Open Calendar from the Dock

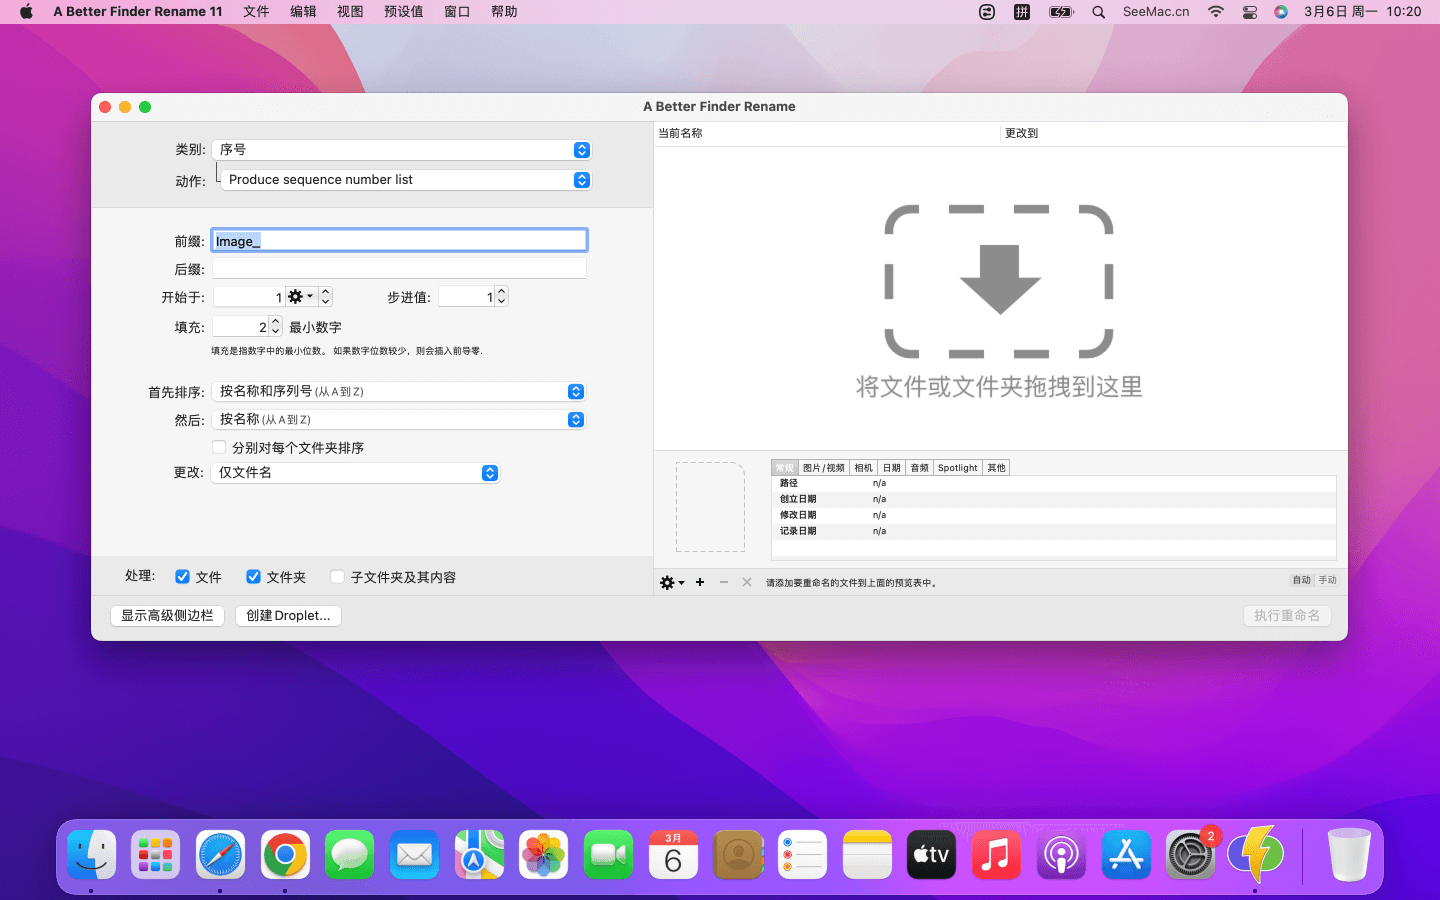pos(673,855)
